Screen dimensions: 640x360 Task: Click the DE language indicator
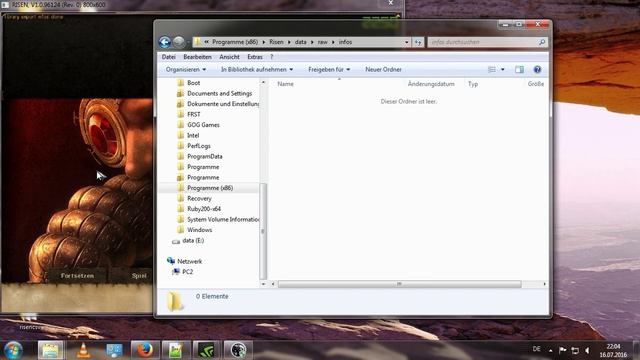point(536,349)
